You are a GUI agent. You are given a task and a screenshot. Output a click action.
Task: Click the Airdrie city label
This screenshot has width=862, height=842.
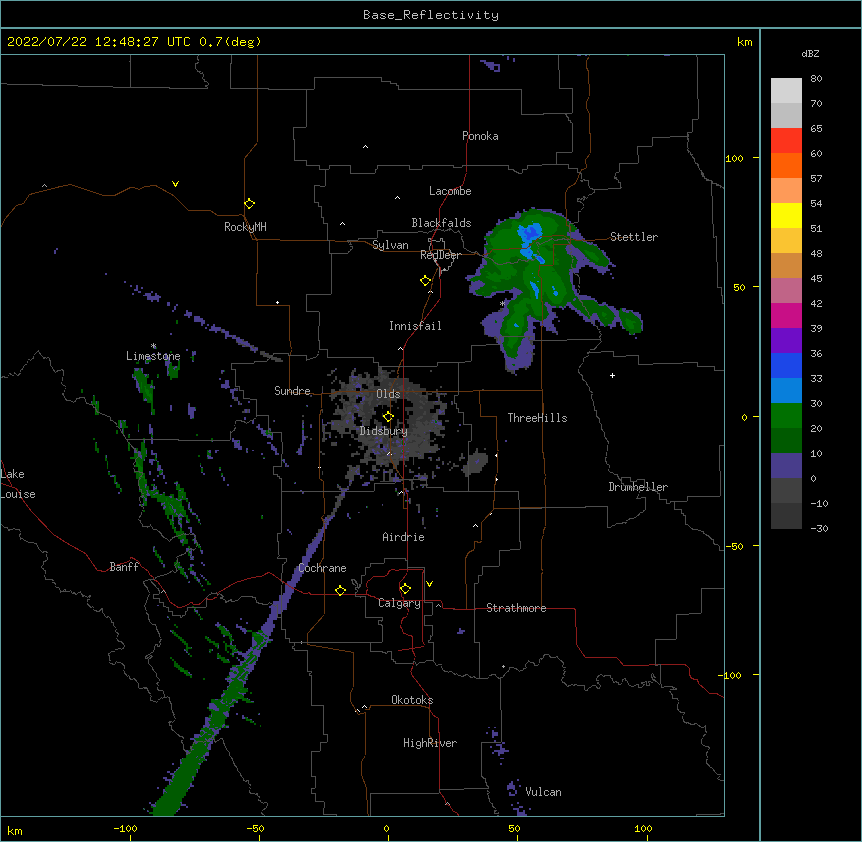403,537
